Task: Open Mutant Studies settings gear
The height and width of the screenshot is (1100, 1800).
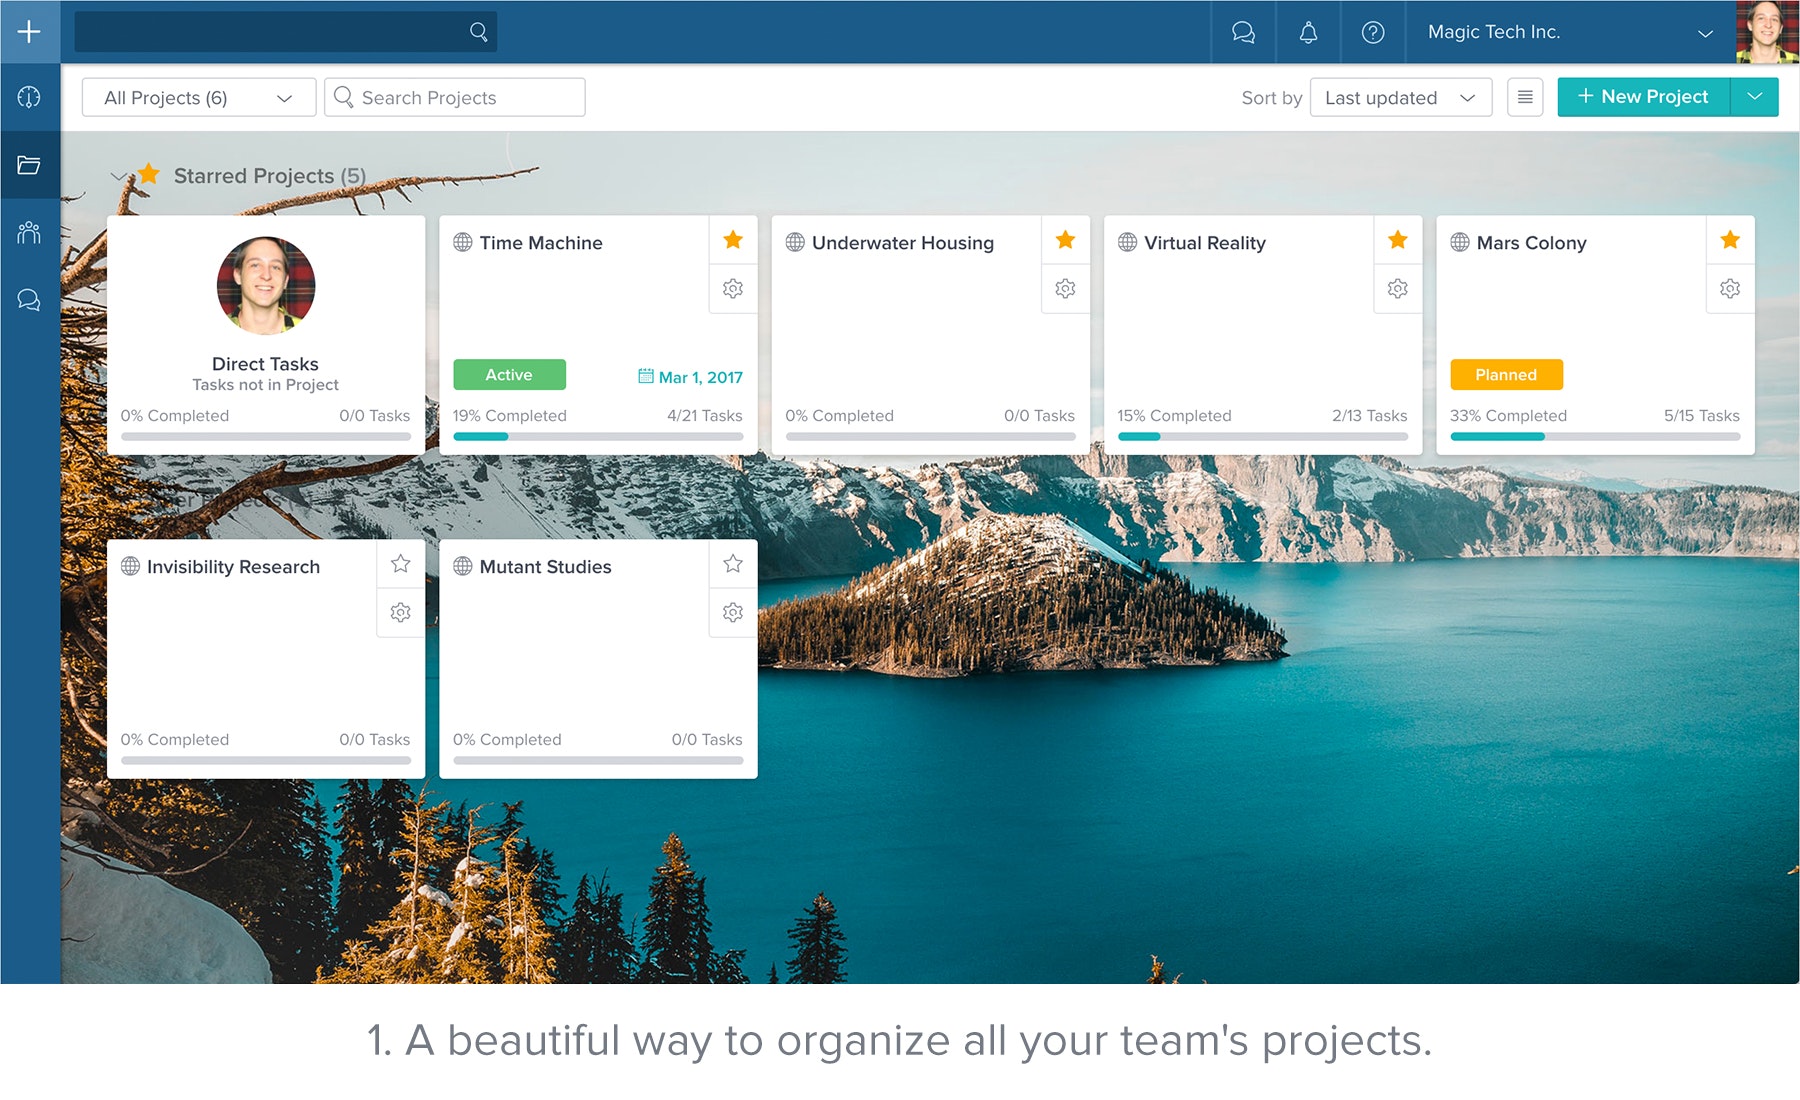Action: (x=733, y=613)
